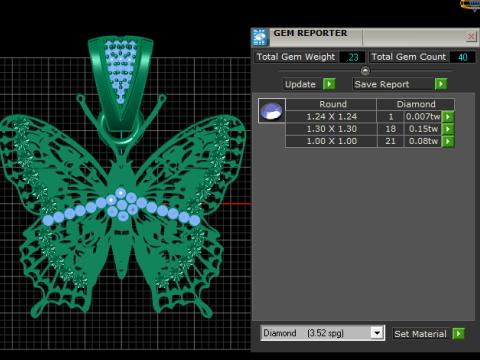Click the Total Gem Weight value .23
Viewport: 480px width, 360px height.
(352, 57)
